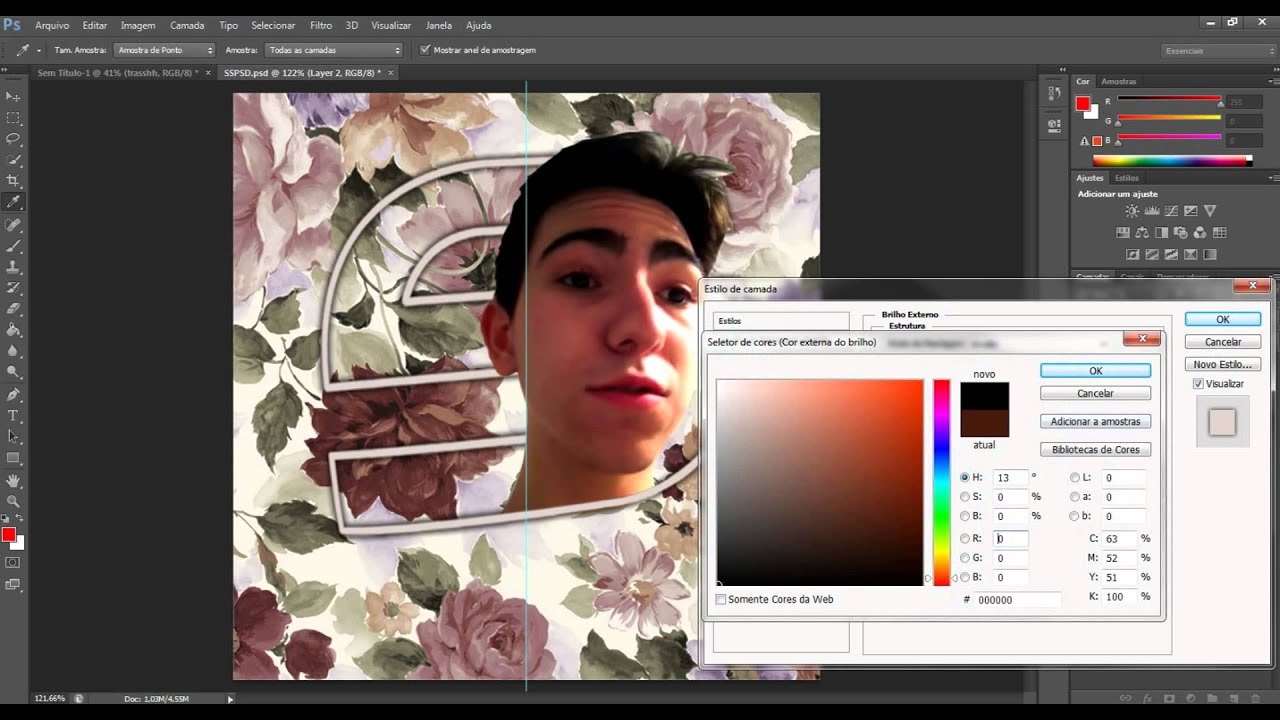Open the Filtro menu
The height and width of the screenshot is (720, 1280).
(x=321, y=25)
